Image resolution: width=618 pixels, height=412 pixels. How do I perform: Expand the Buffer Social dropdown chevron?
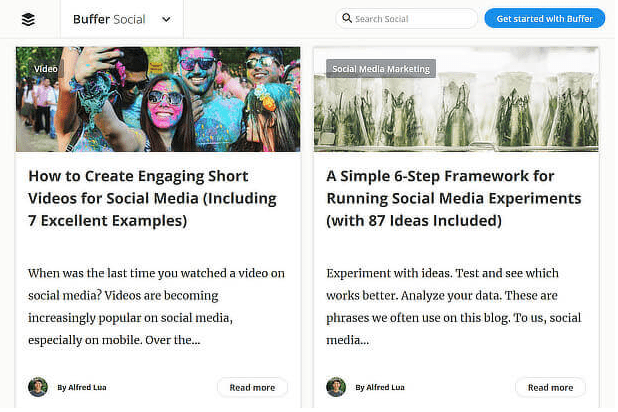point(166,19)
